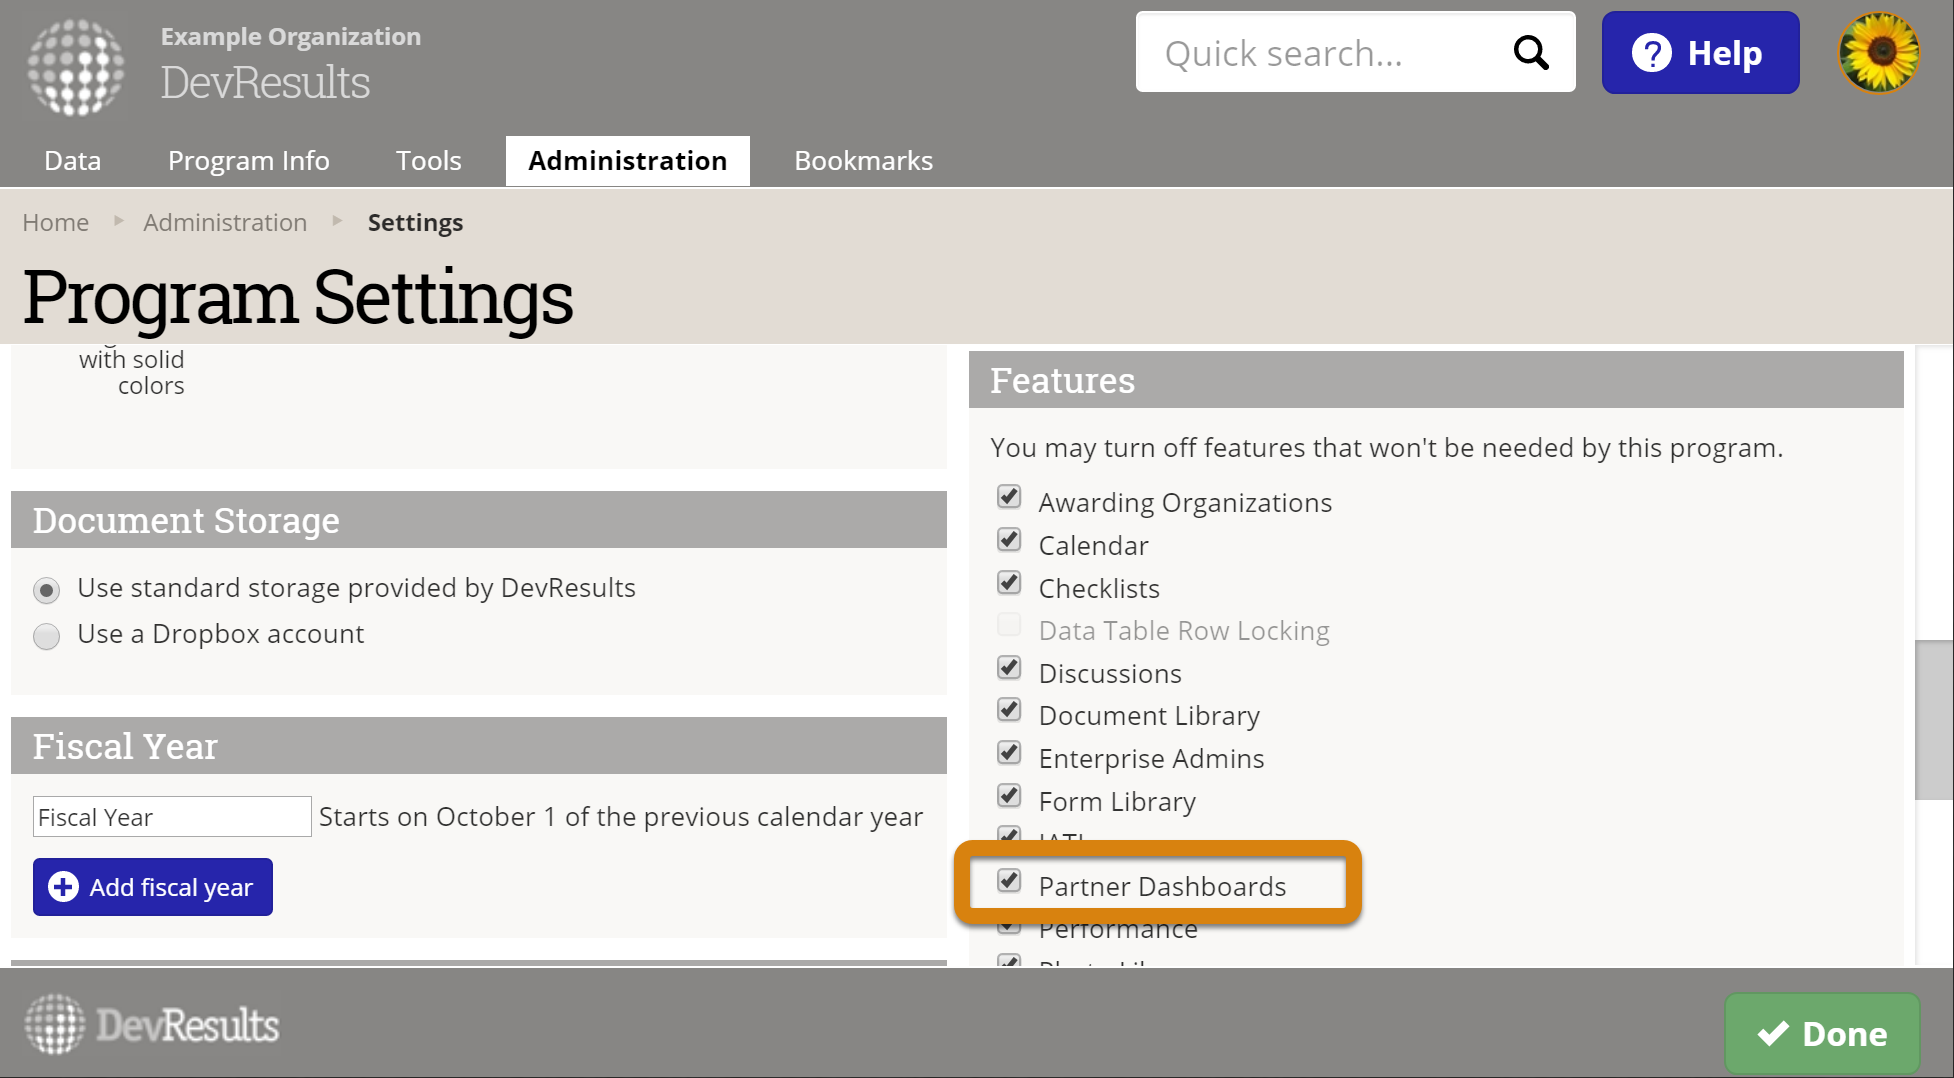Screen dimensions: 1954x1078
Task: Click the Help button
Action: pos(1700,53)
